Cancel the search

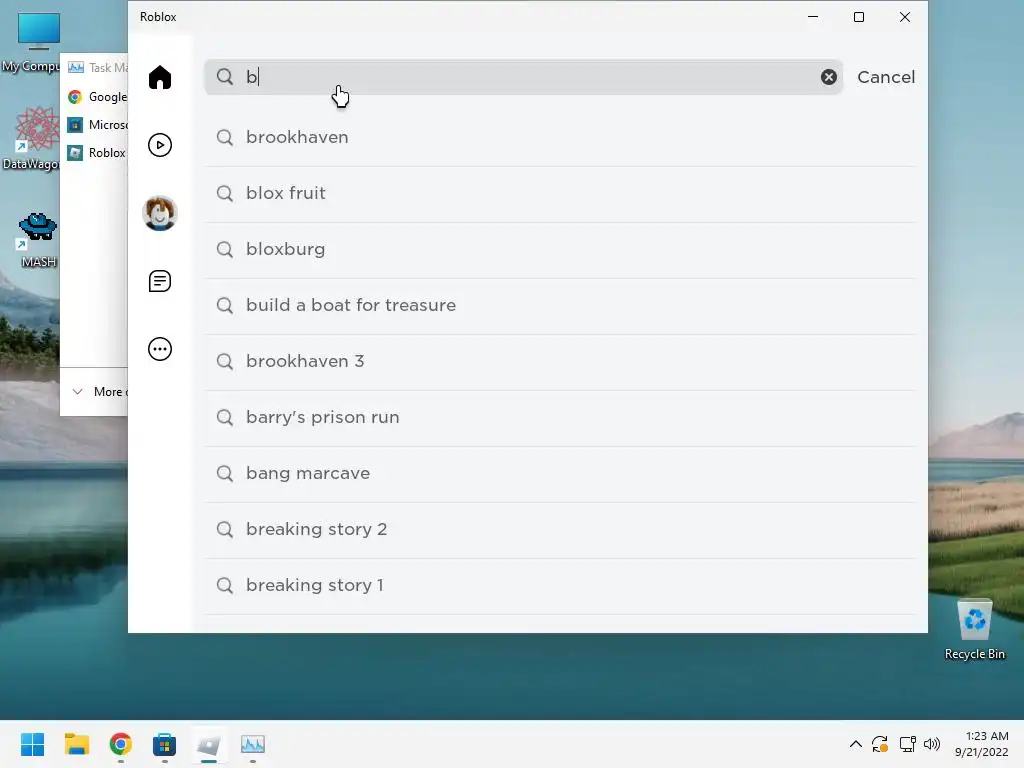pos(886,77)
